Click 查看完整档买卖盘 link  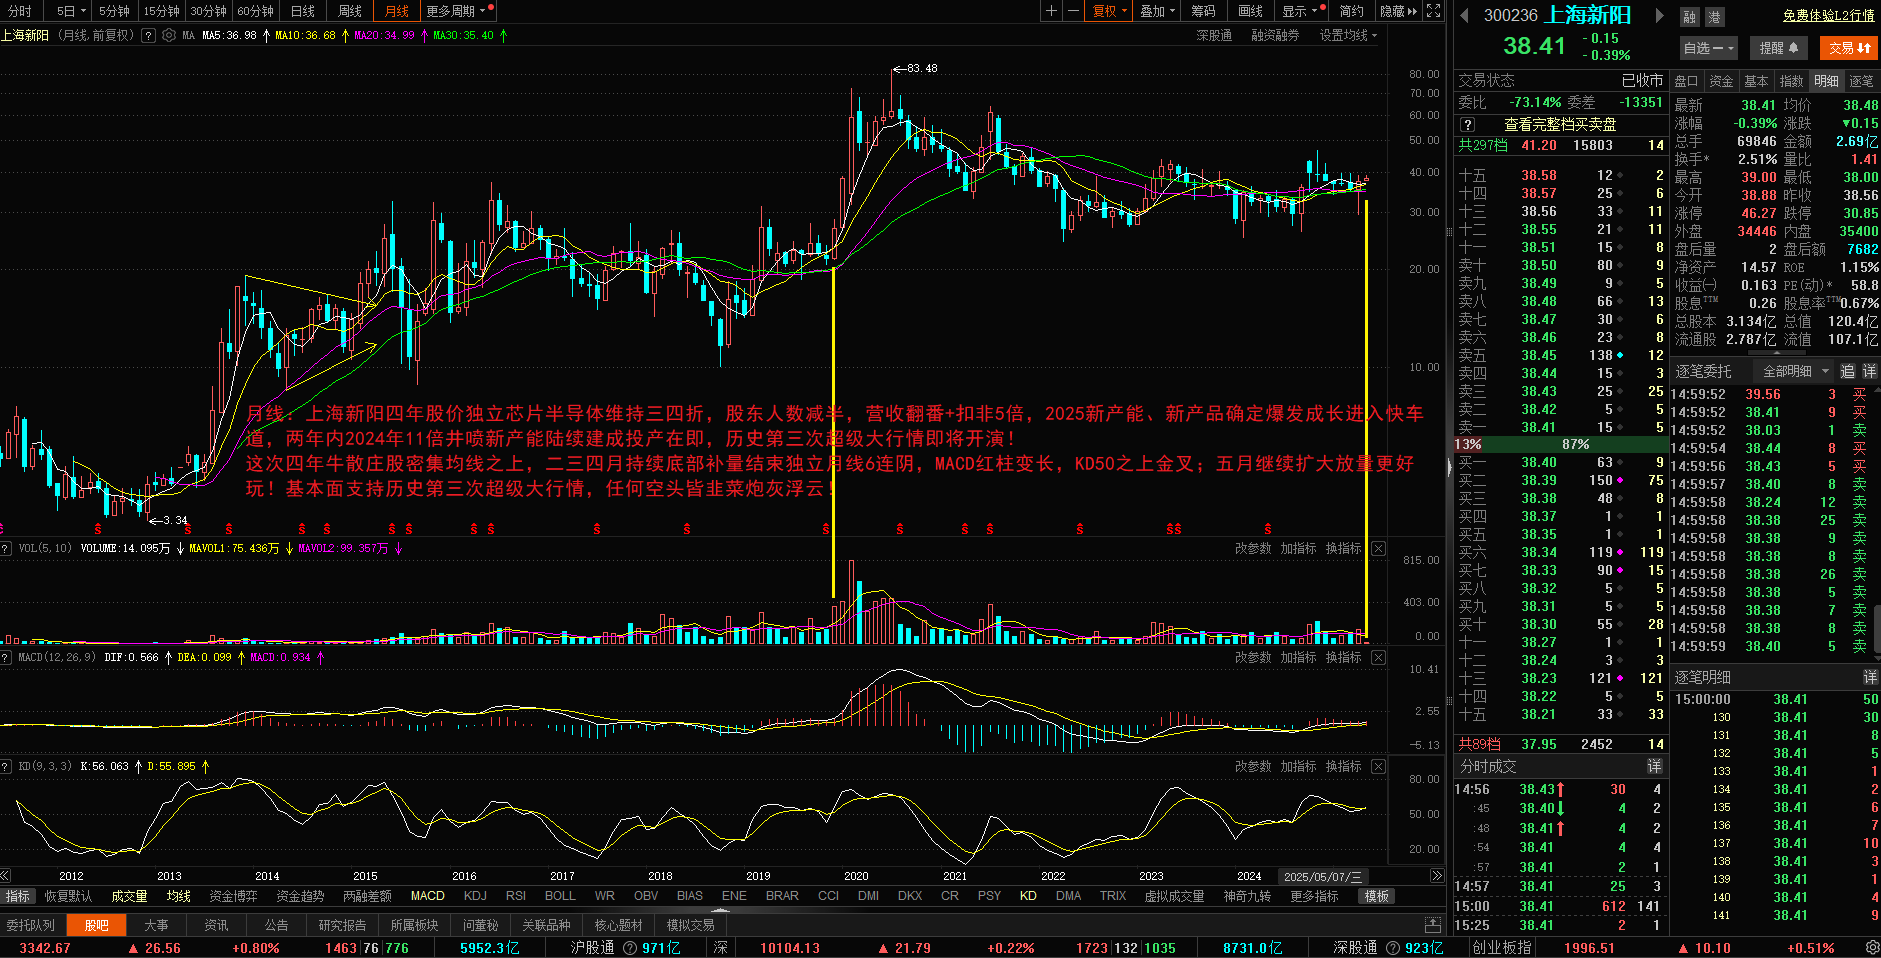[1560, 125]
